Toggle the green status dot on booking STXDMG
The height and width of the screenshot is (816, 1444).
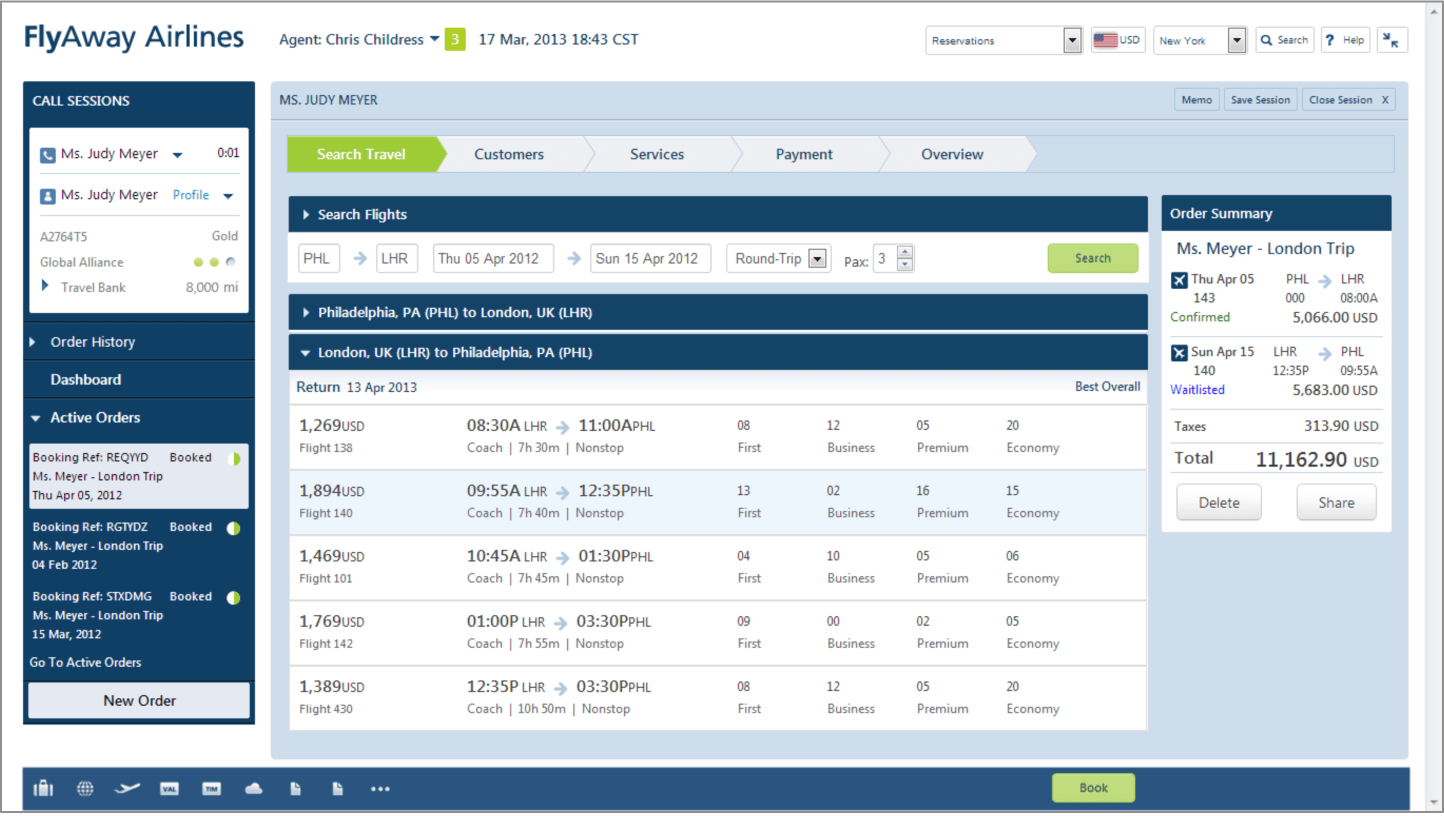tap(233, 597)
